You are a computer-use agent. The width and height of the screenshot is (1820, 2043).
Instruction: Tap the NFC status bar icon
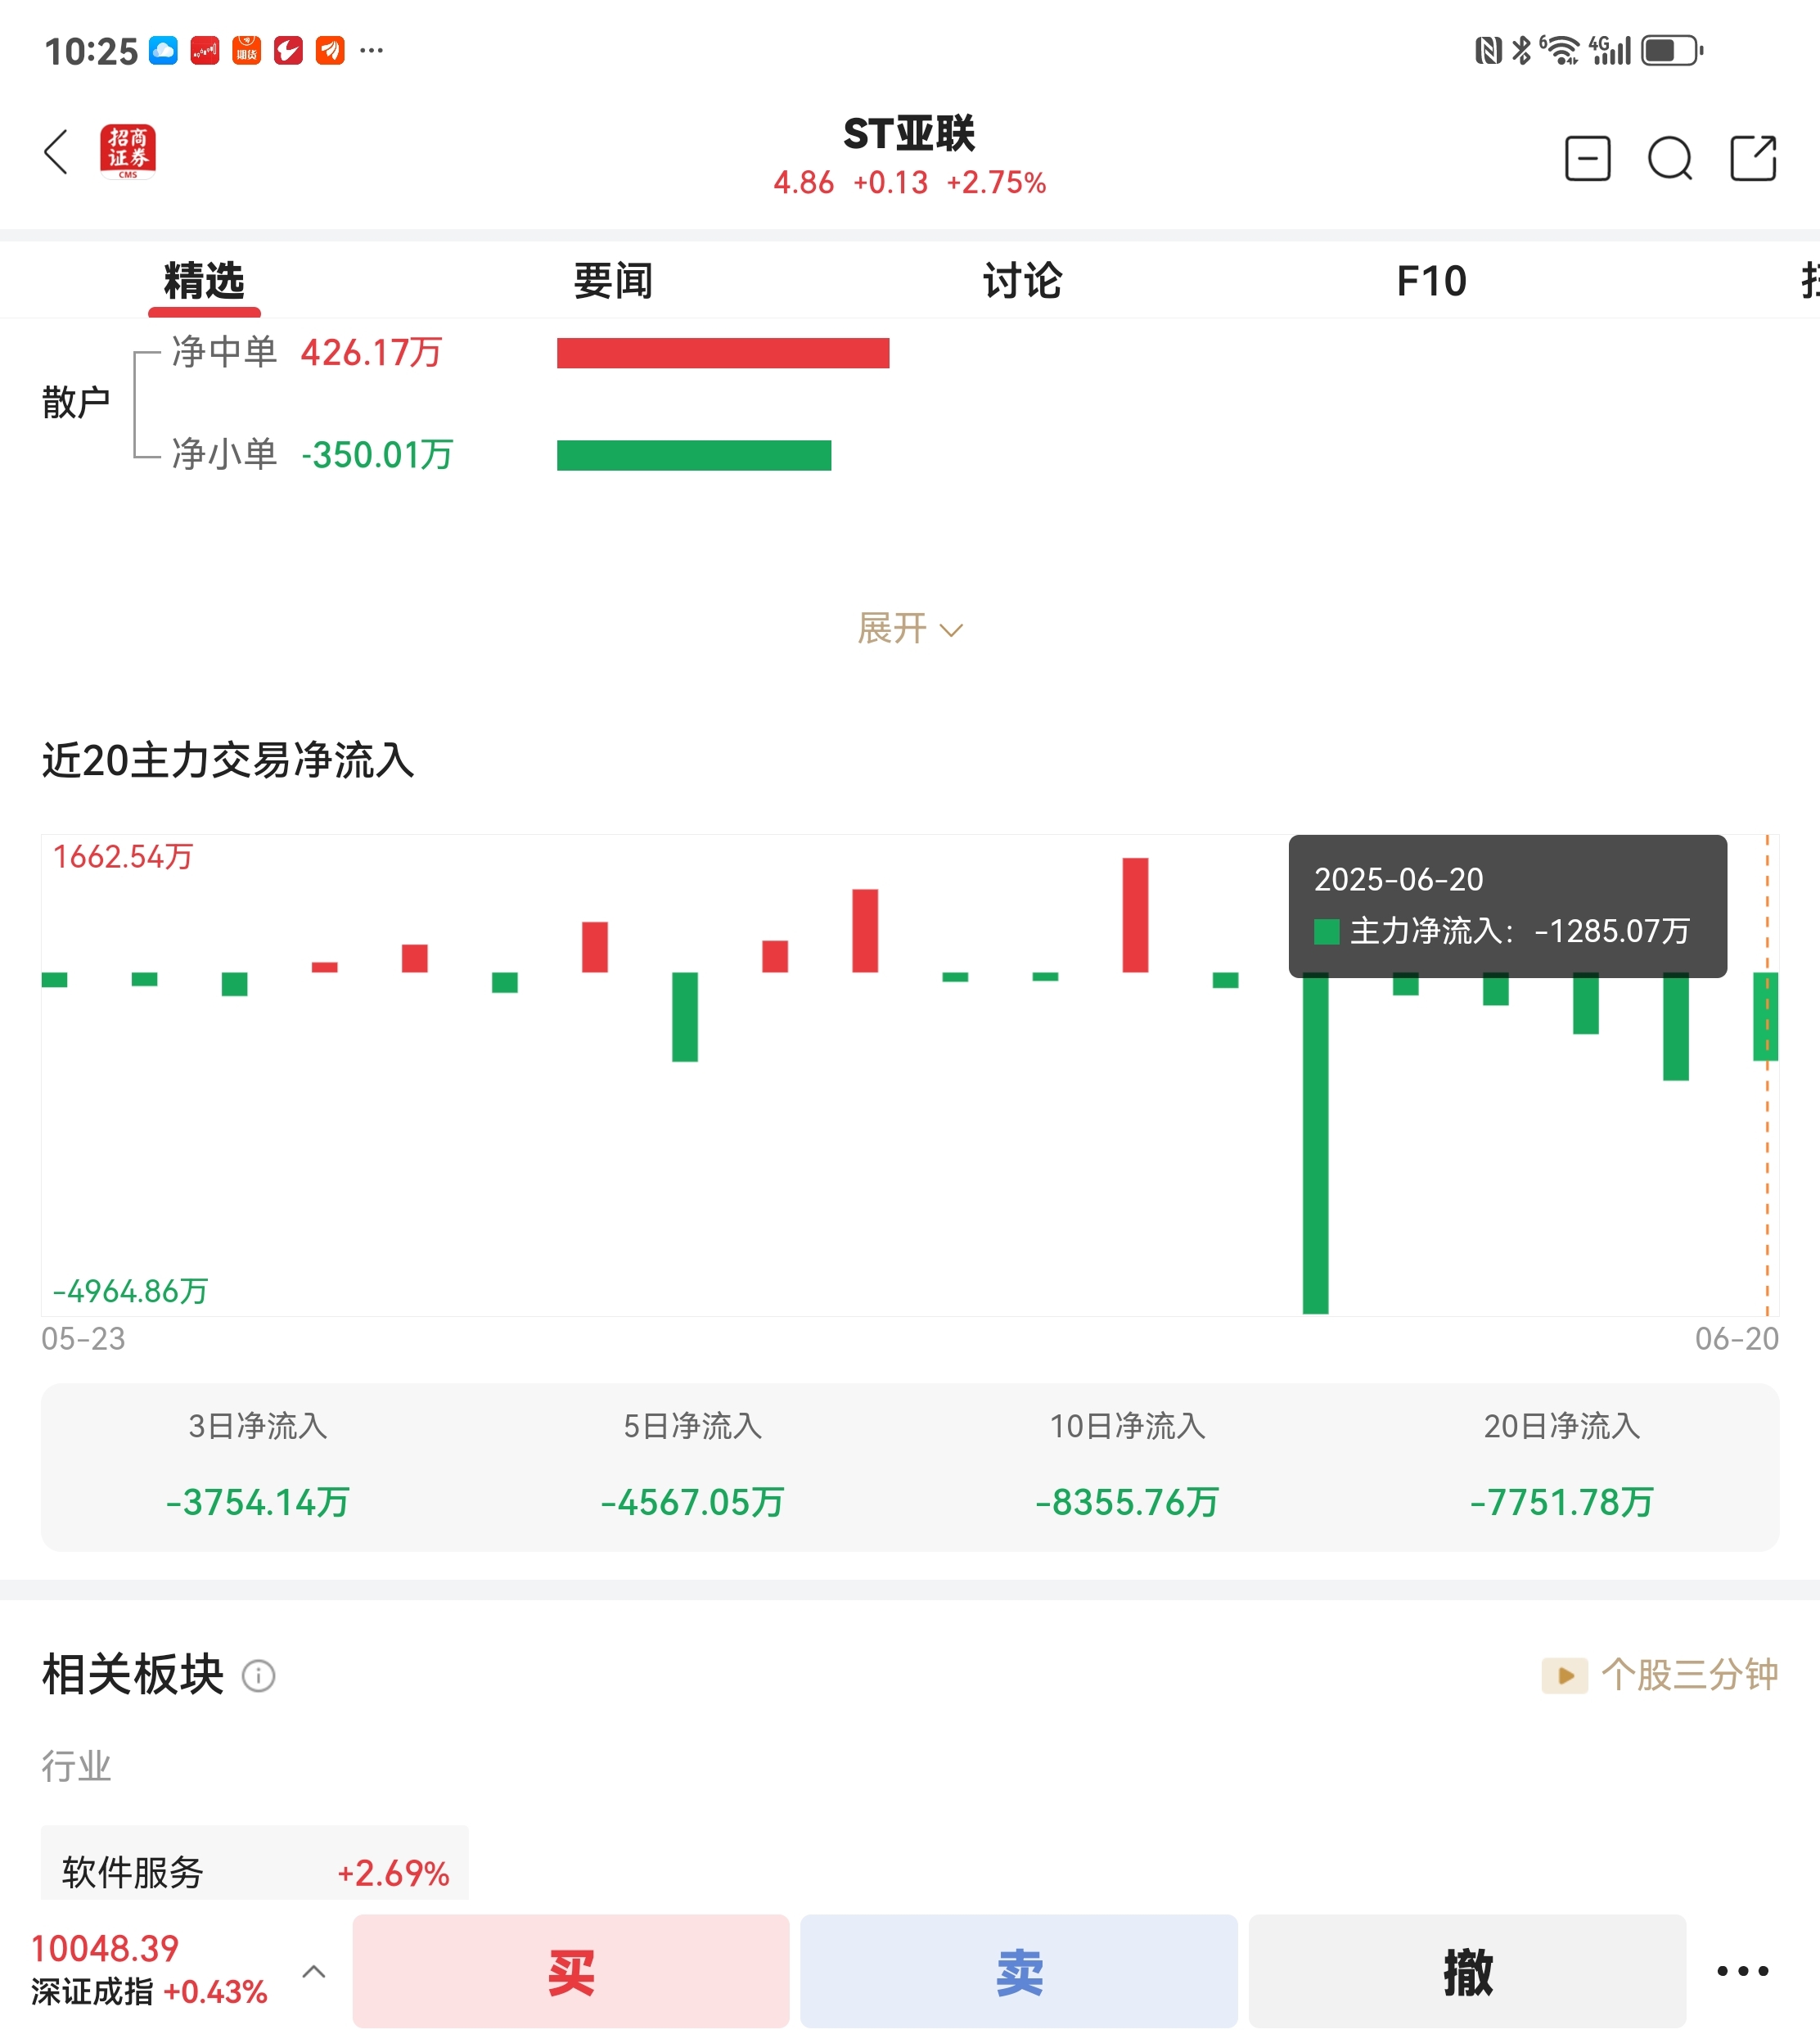[x=1488, y=50]
